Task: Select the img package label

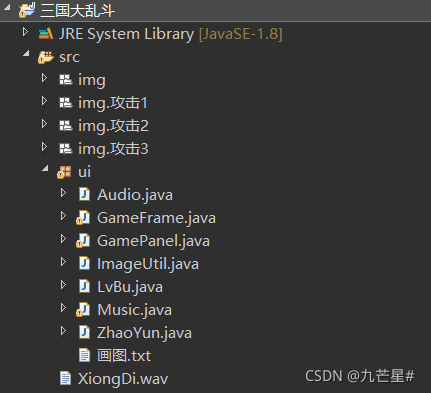Action: (92, 81)
